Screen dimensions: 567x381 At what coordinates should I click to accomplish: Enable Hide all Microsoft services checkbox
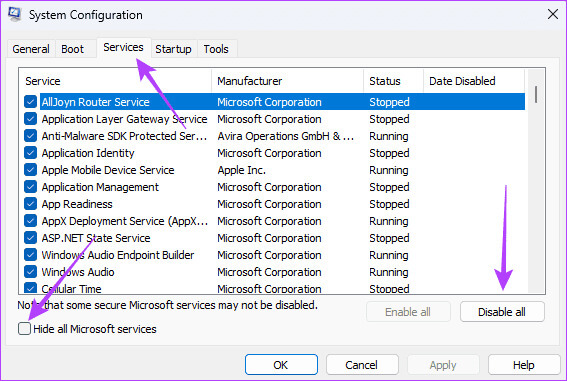pyautogui.click(x=24, y=329)
